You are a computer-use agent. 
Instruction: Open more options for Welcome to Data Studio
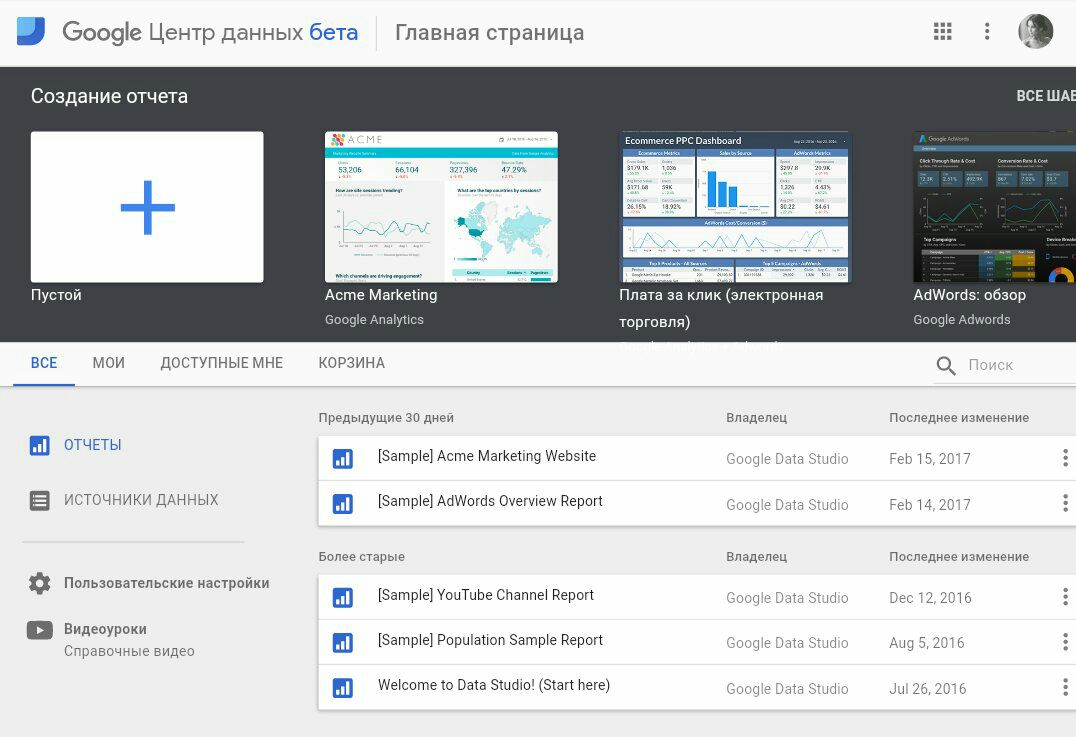[1065, 687]
